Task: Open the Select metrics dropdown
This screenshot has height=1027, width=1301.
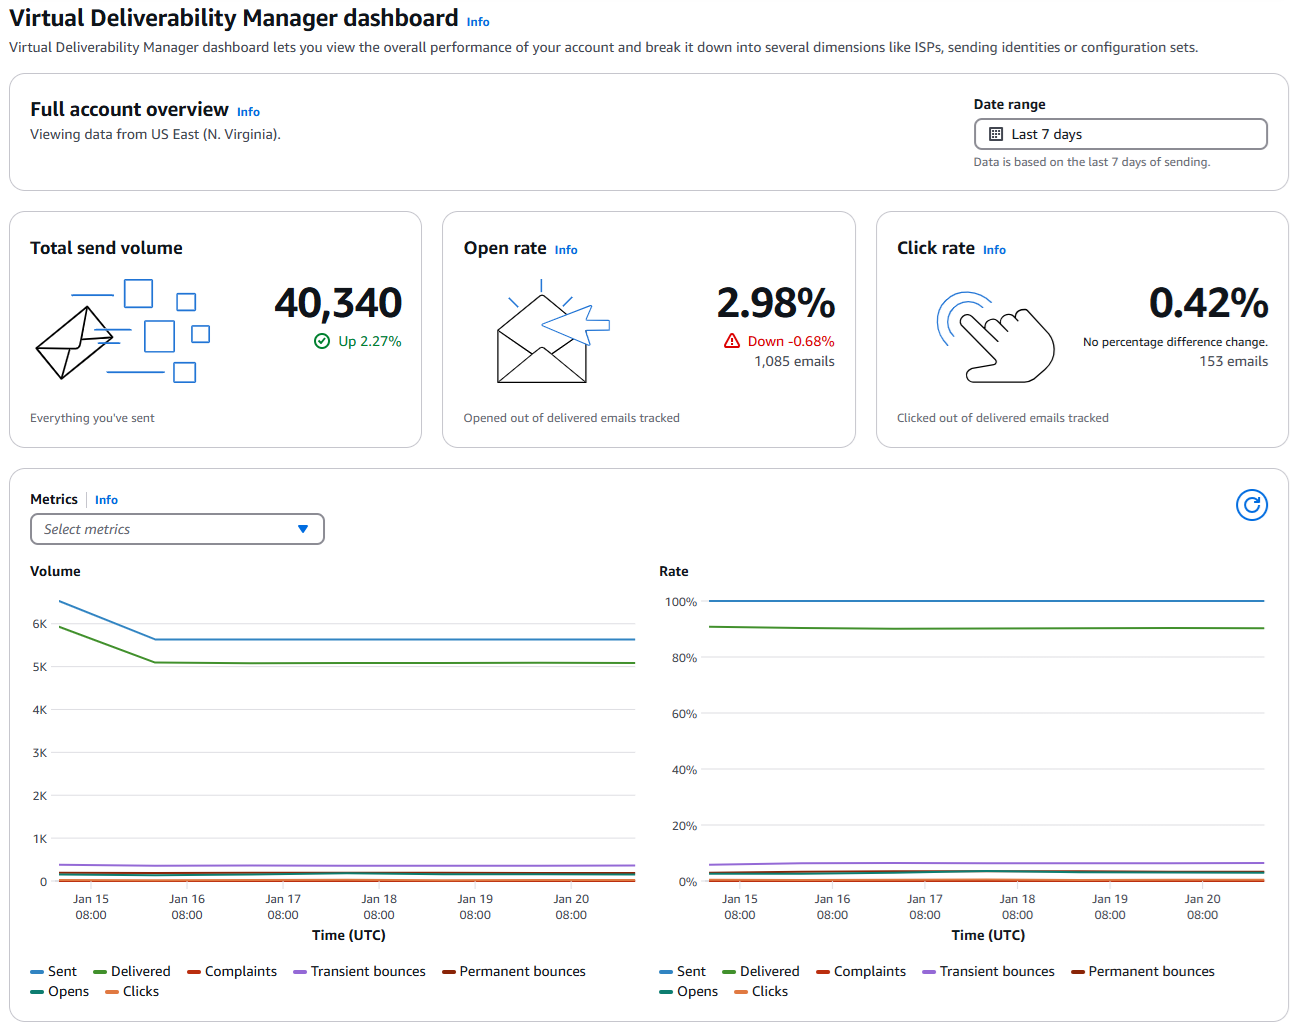Action: click(x=177, y=529)
